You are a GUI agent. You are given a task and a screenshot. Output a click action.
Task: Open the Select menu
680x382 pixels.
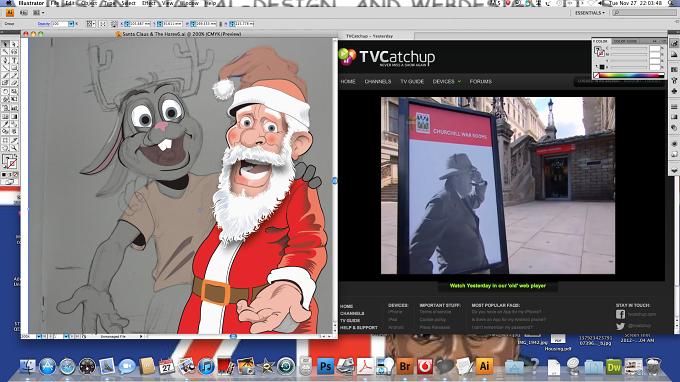point(128,3)
